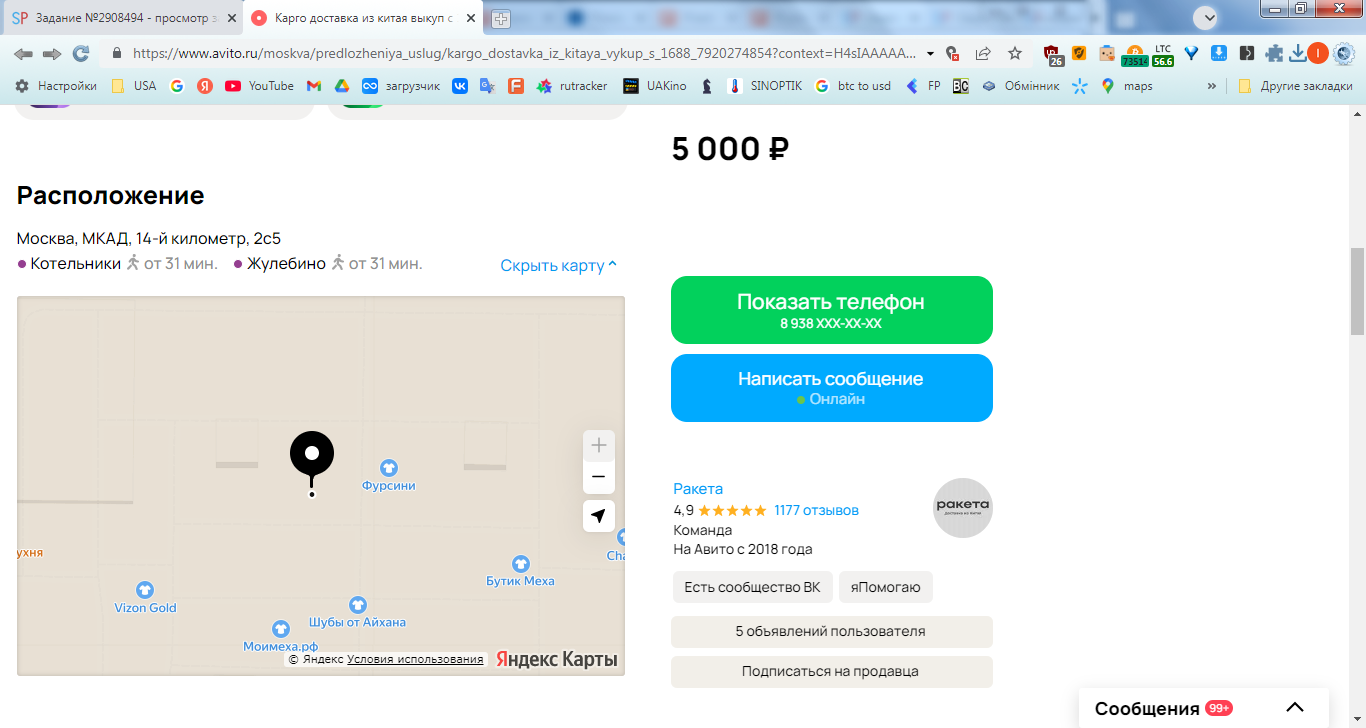Open Google Drive bookmark icon
Viewport: 1366px width, 728px height.
click(x=341, y=86)
